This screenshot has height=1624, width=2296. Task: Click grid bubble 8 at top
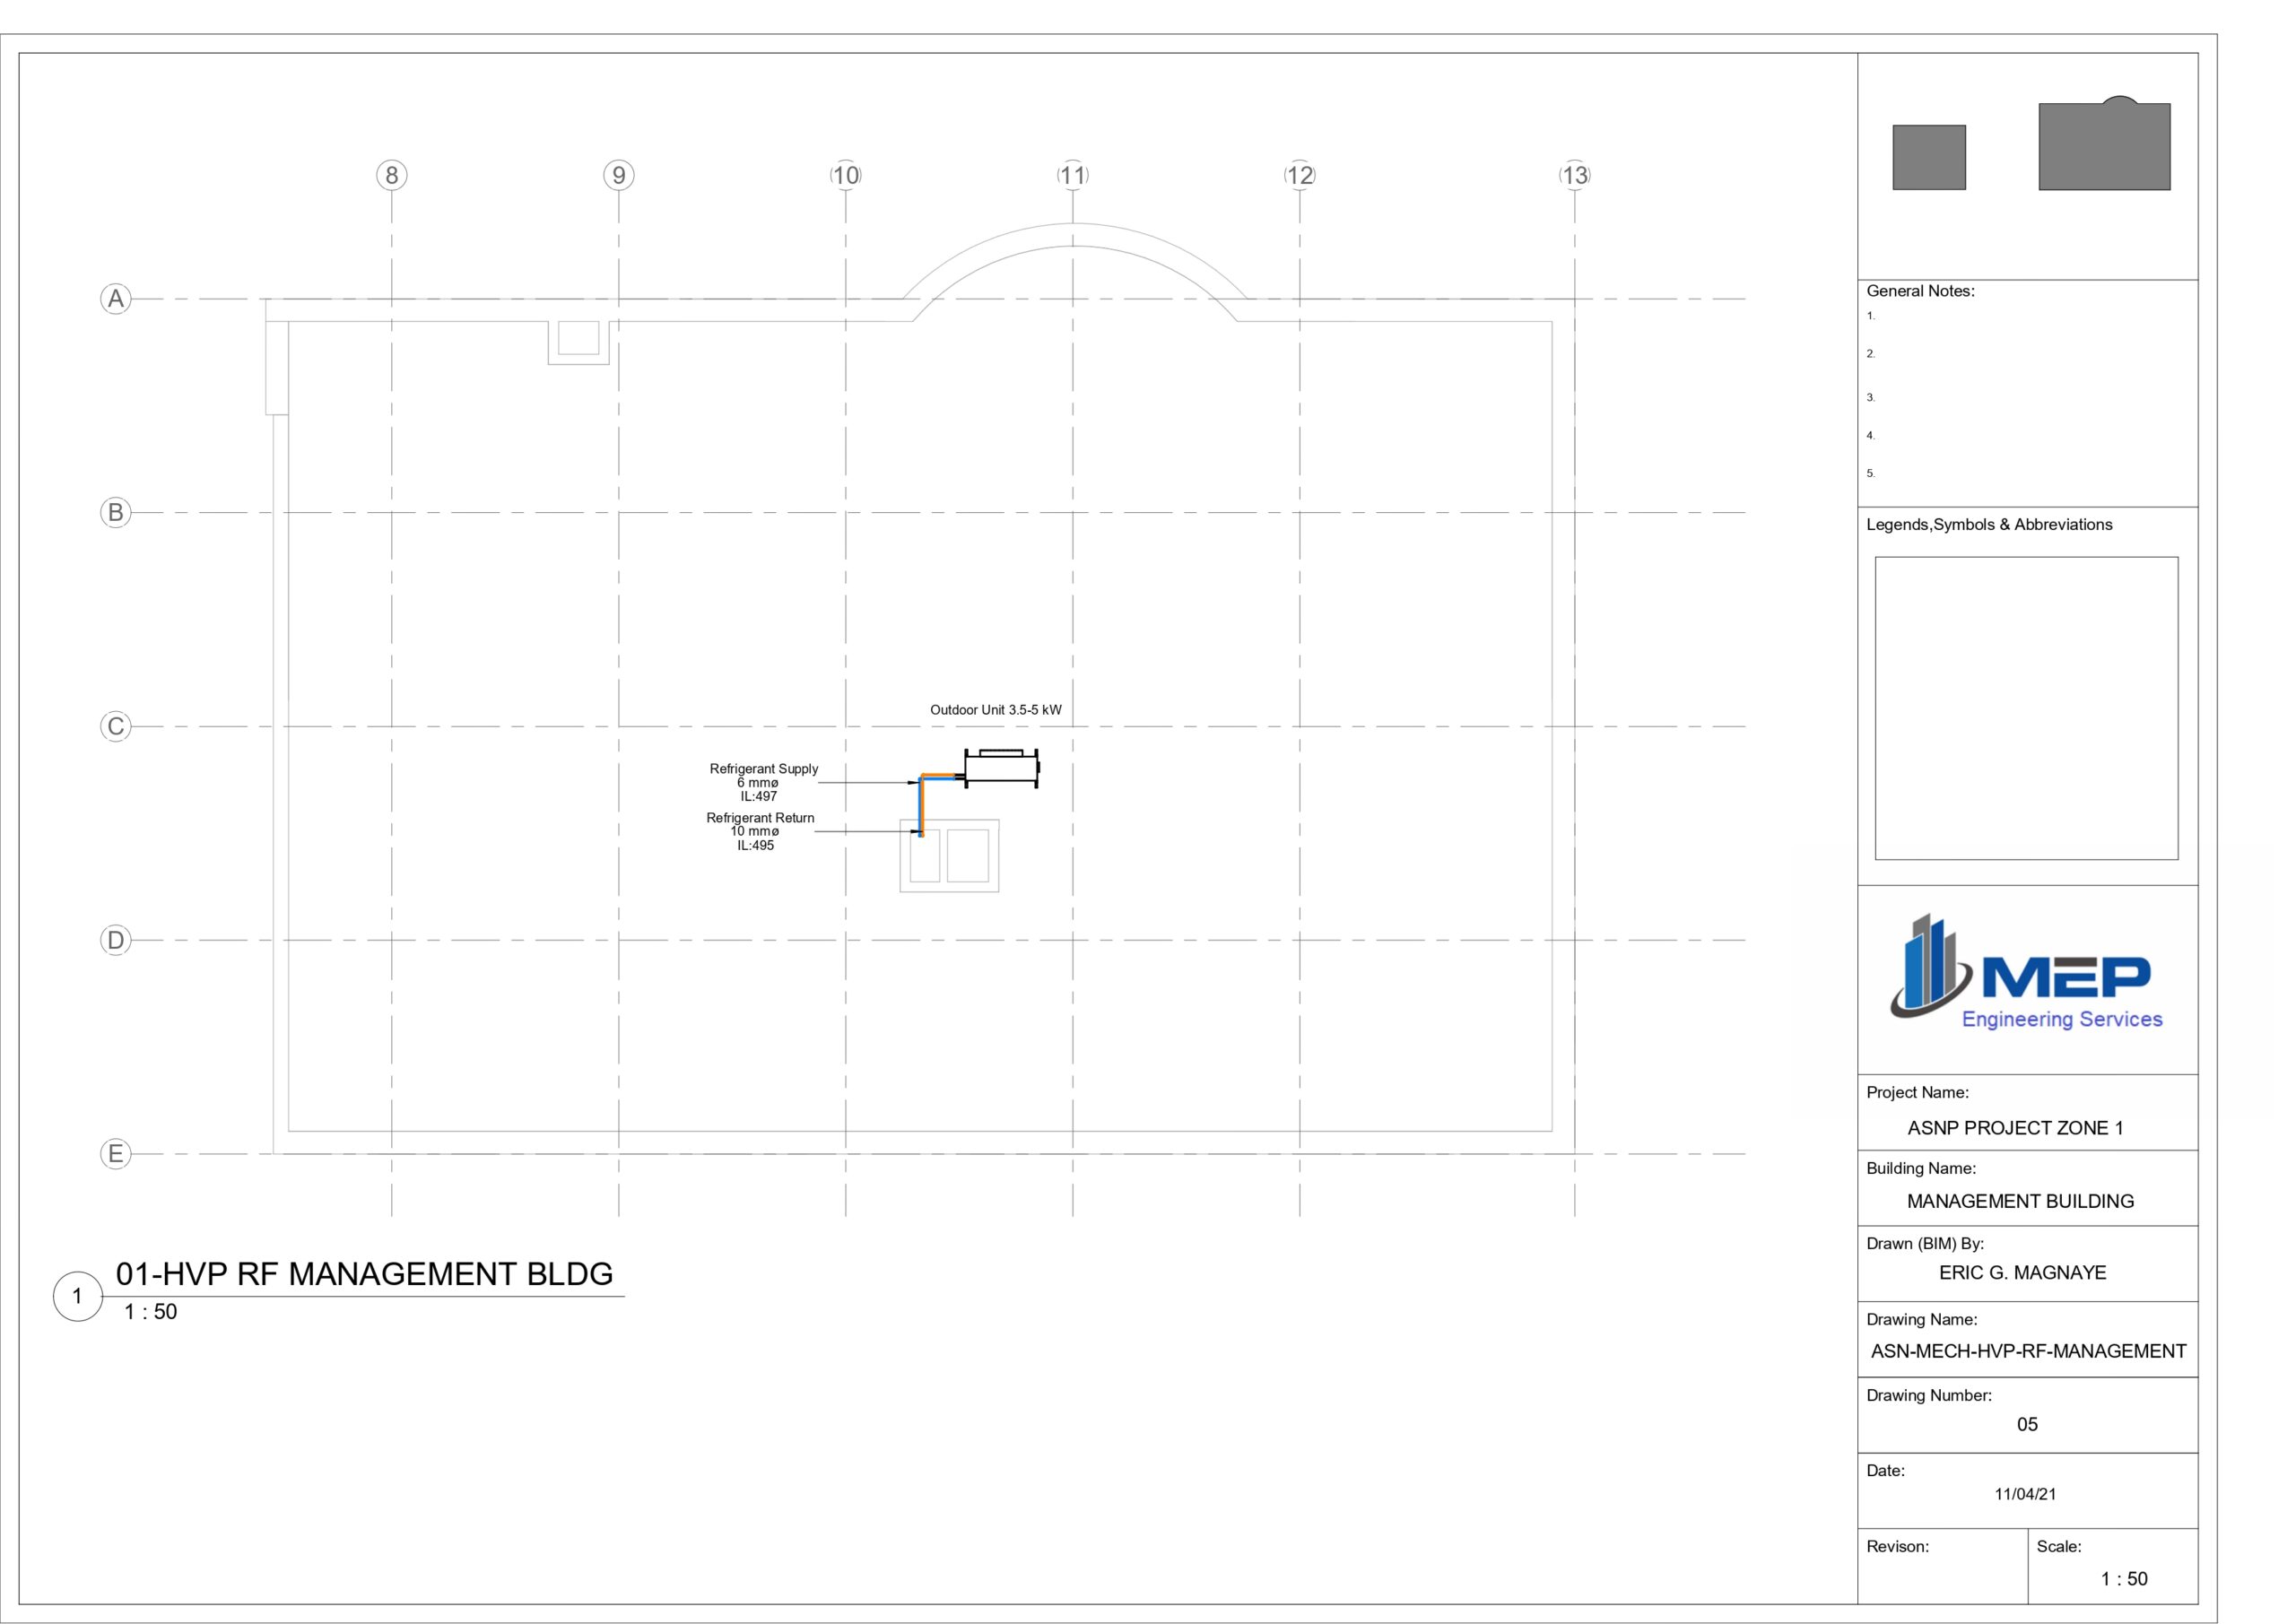click(x=391, y=175)
